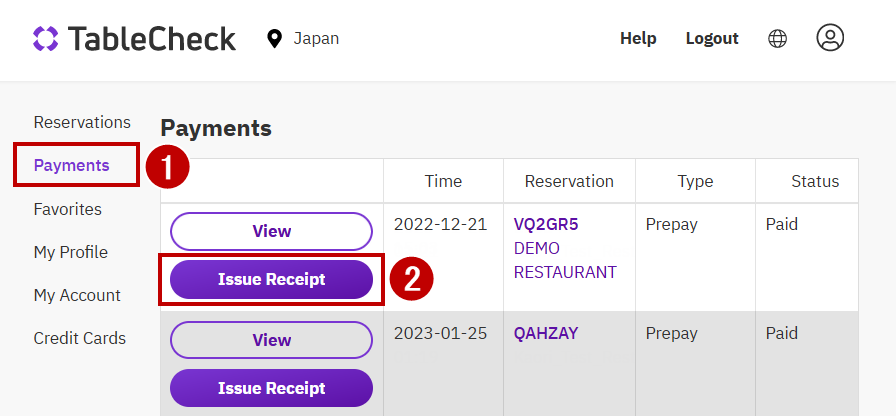
Task: Open Favorites in the sidebar
Action: click(x=68, y=209)
